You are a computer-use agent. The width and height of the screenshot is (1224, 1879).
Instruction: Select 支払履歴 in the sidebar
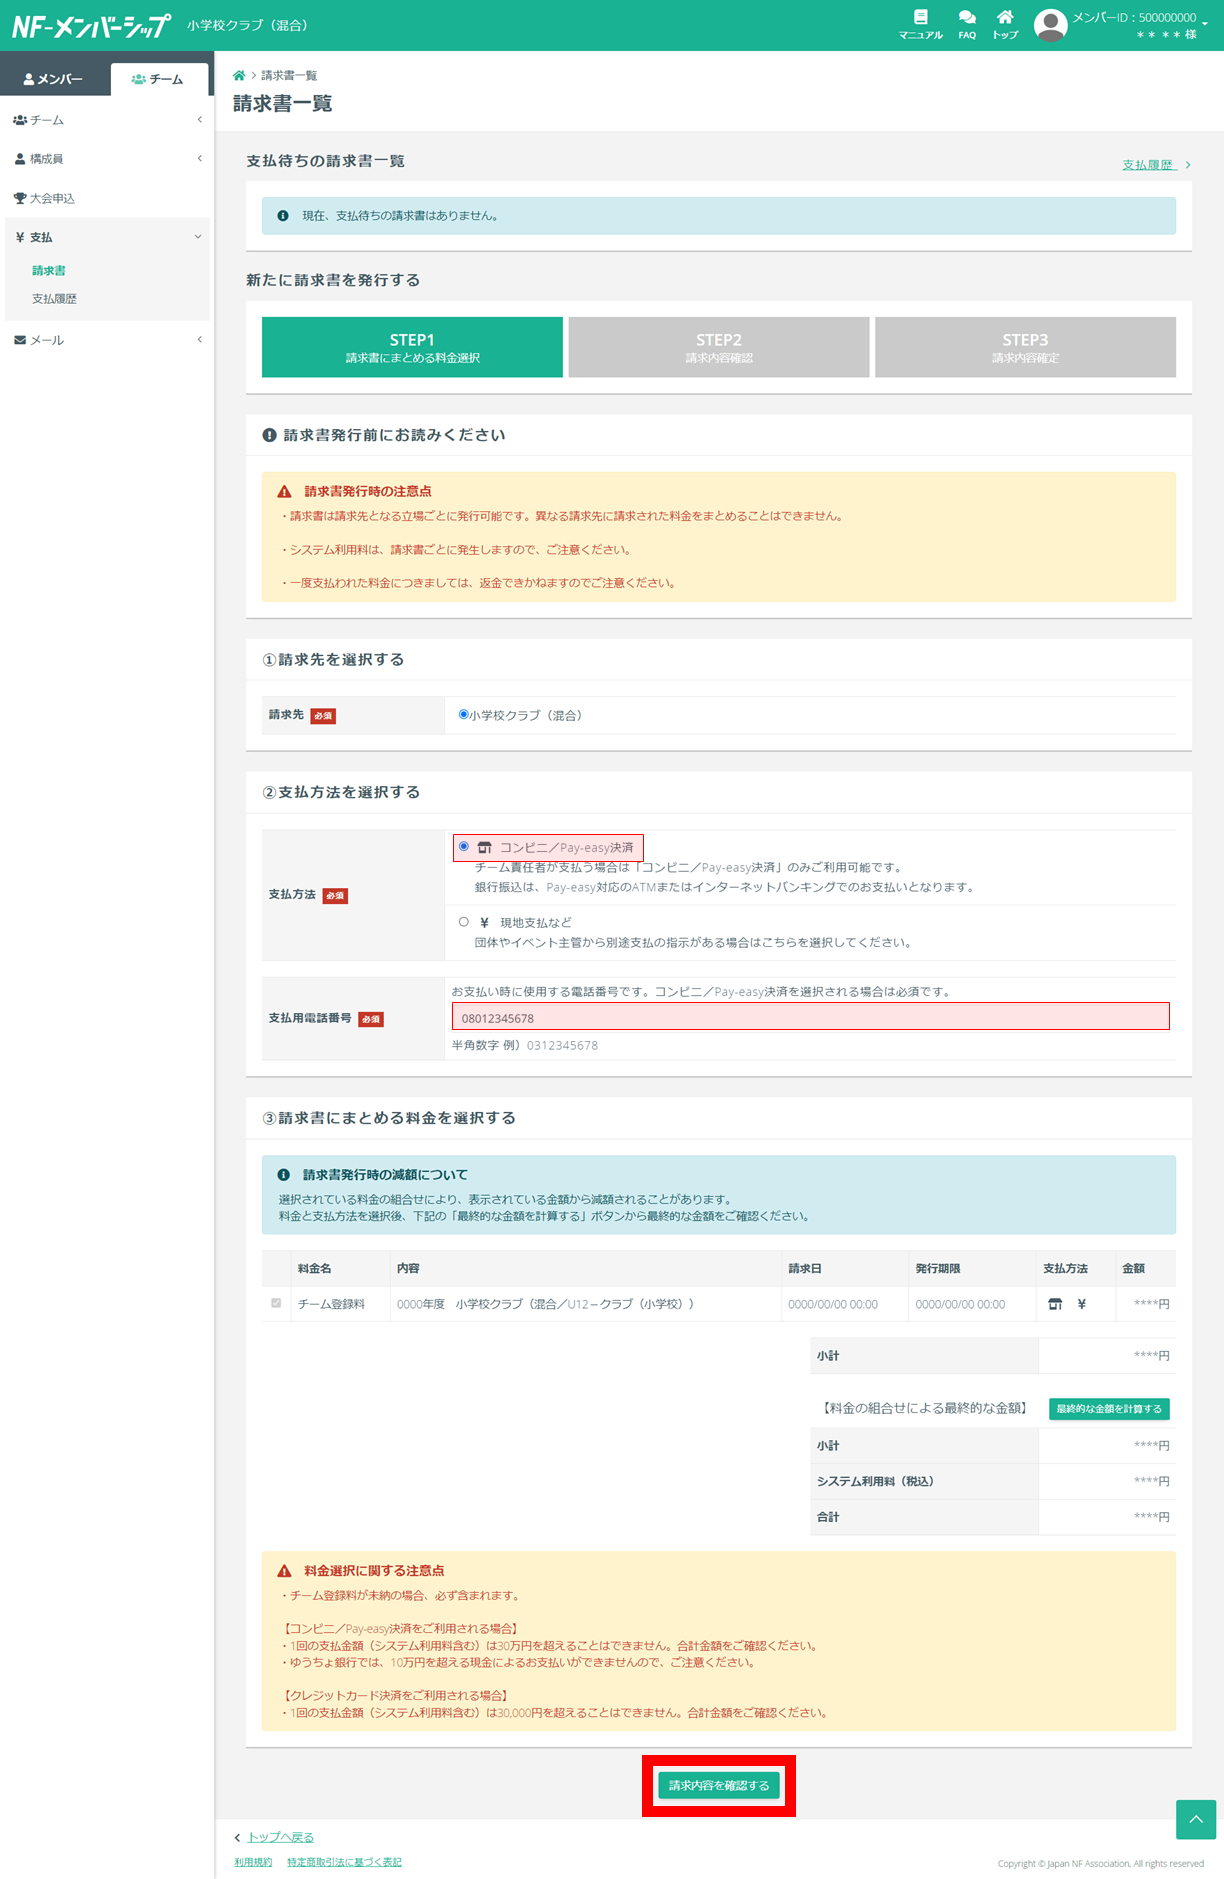[54, 299]
